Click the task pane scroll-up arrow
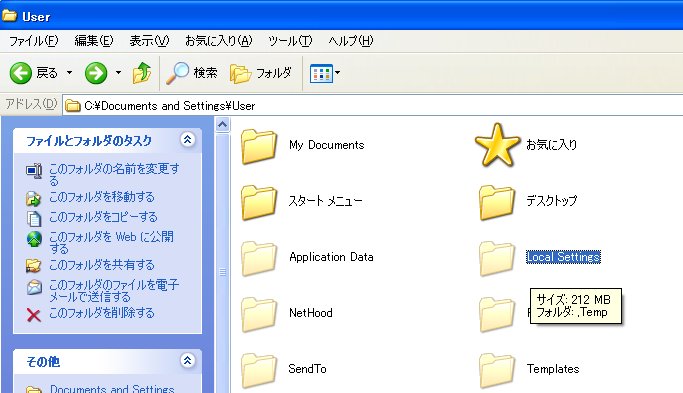Viewport: 683px width, 393px height. click(x=223, y=125)
